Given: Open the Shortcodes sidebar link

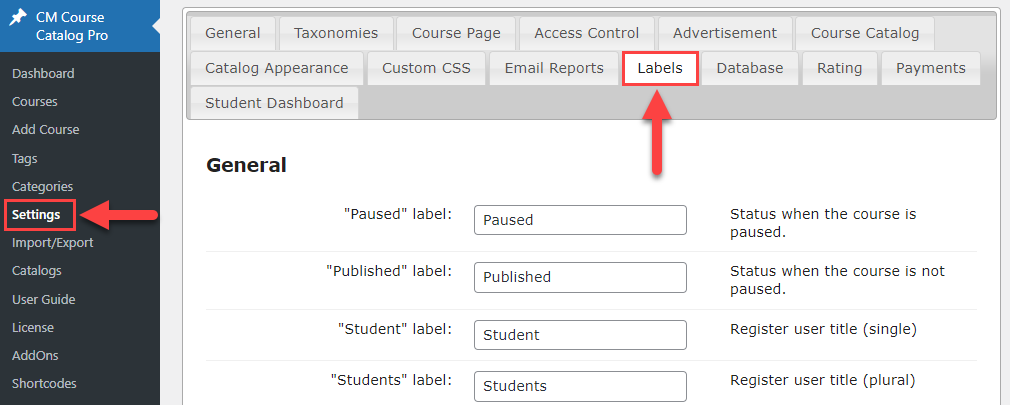Looking at the screenshot, I should coord(44,383).
